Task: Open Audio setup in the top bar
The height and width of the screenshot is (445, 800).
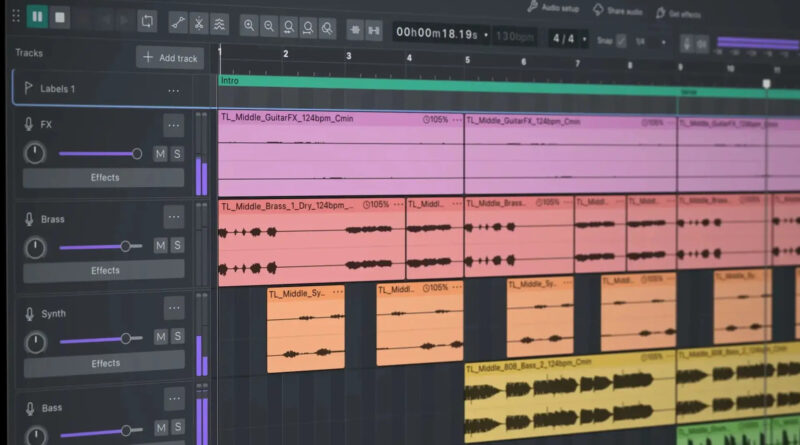Action: tap(554, 8)
